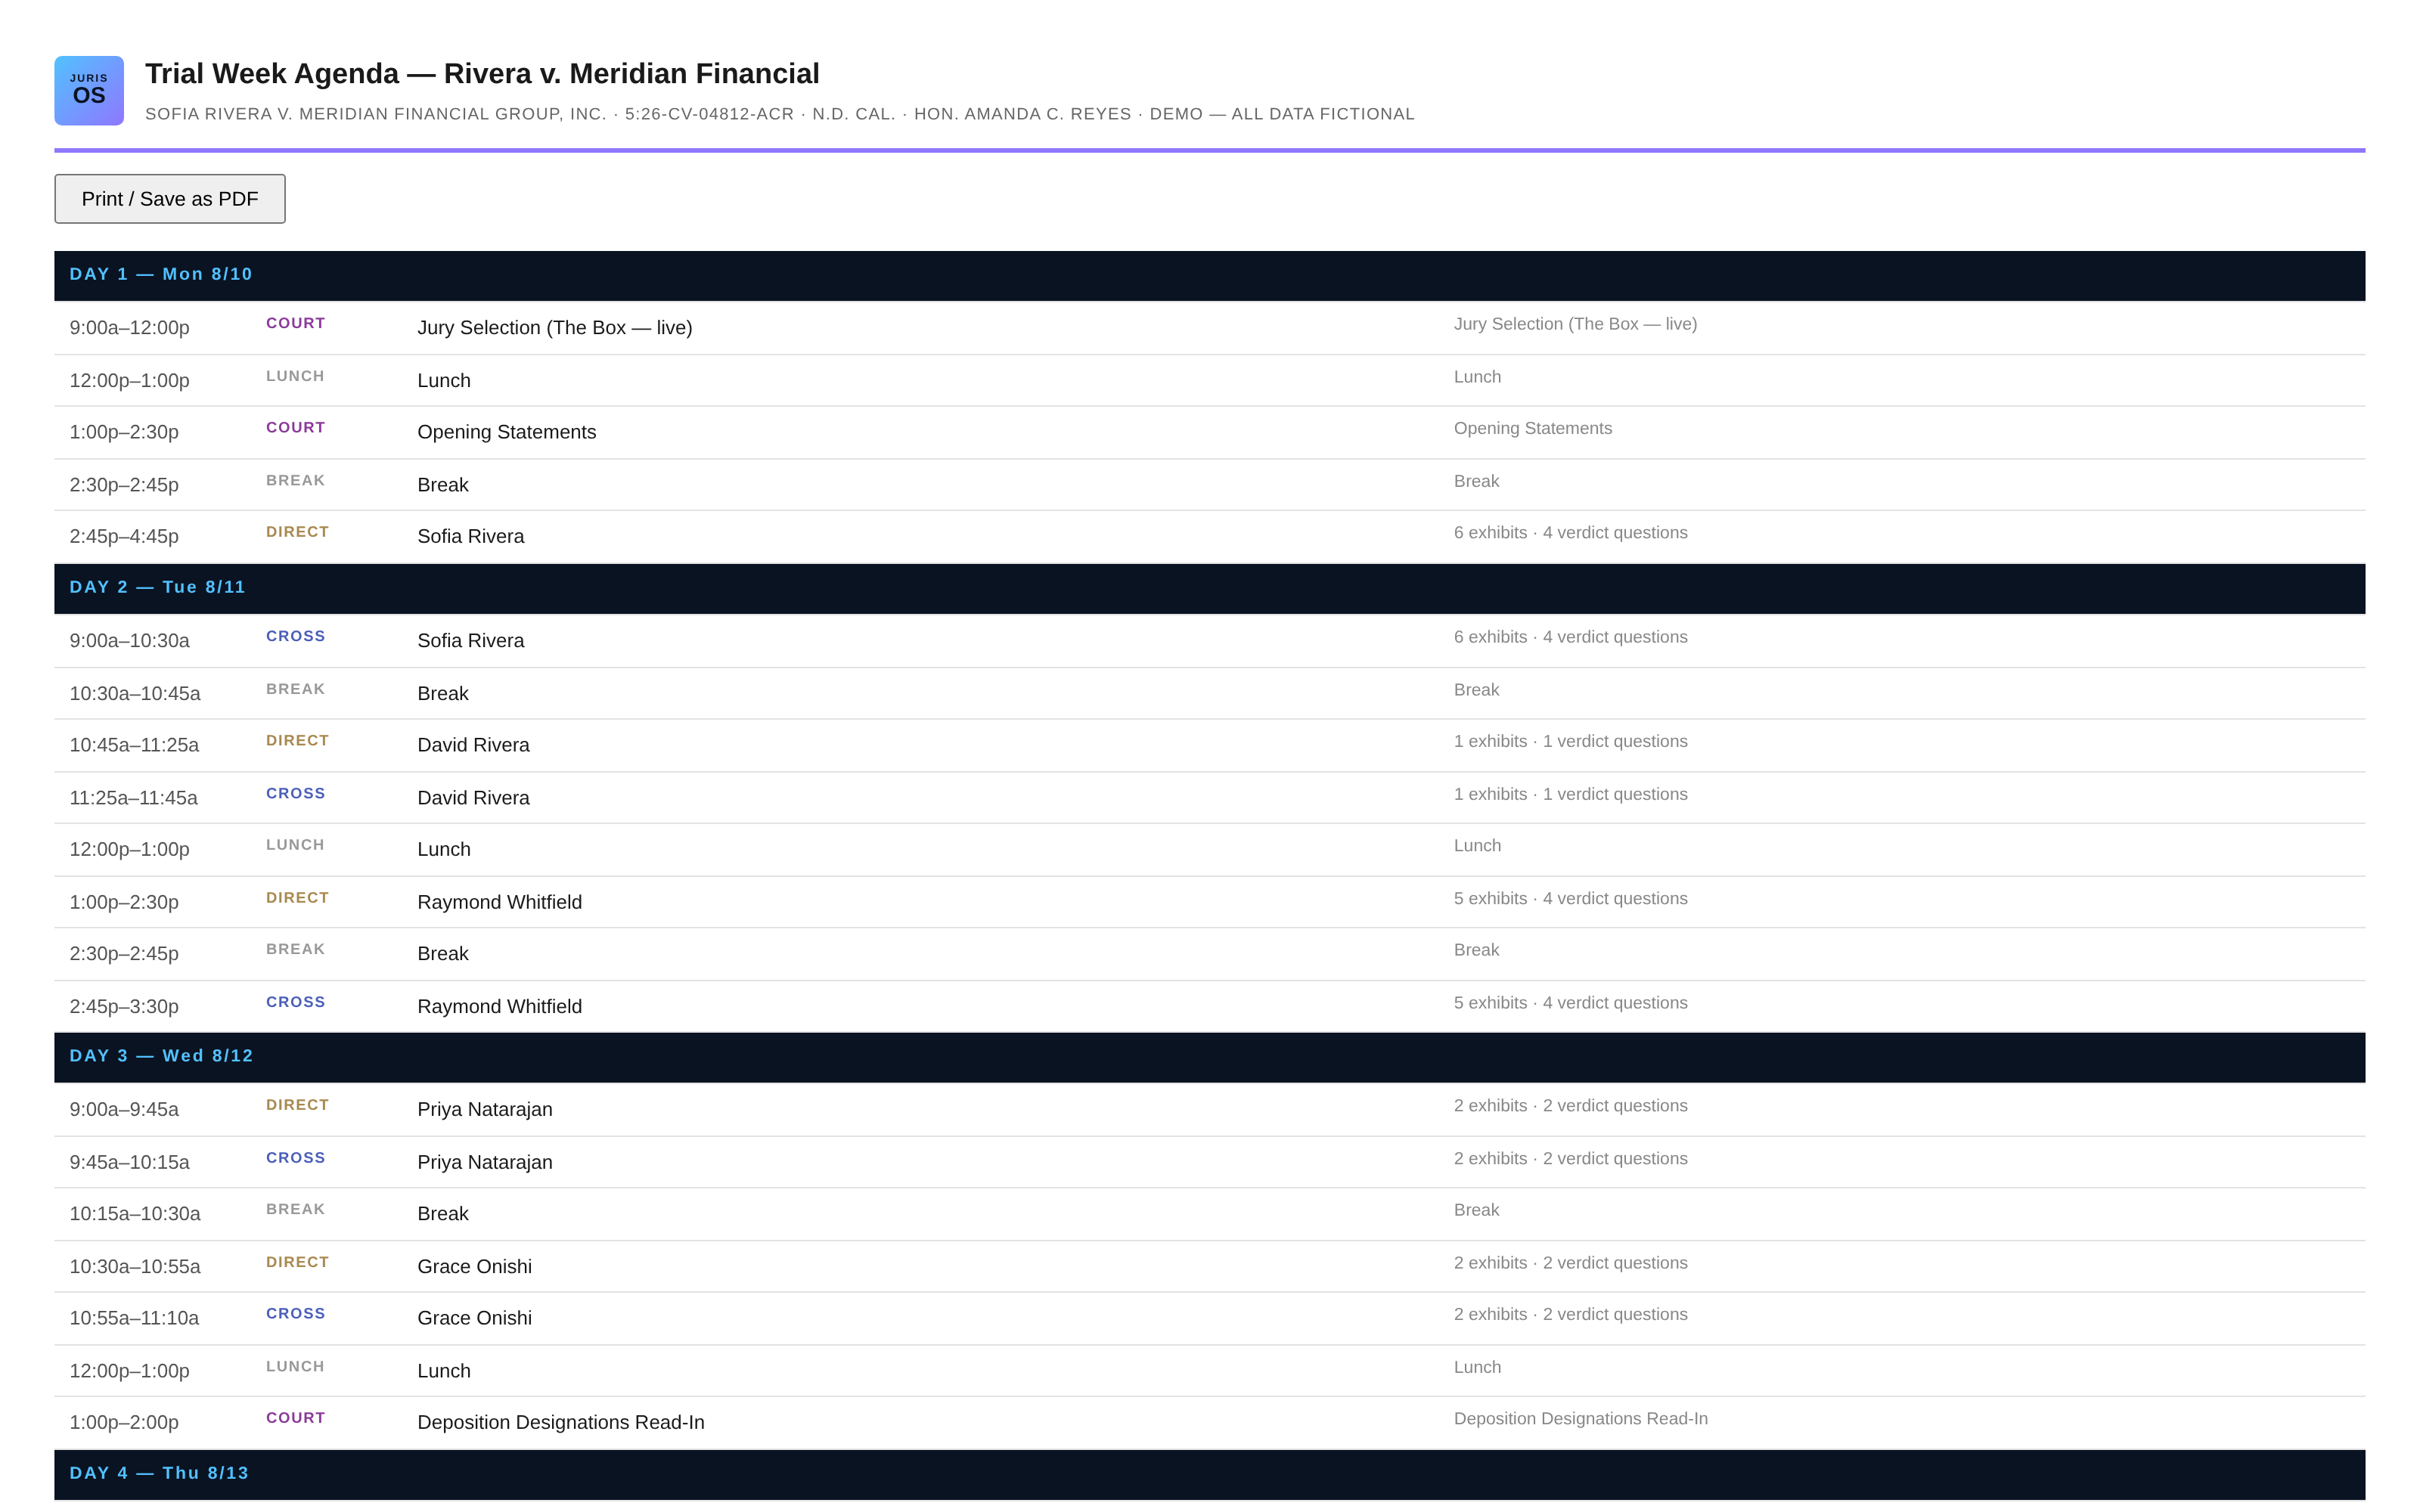Screen dimensions: 2420x1512
Task: Click the Lunch title on Day 2
Action: pyautogui.click(x=444, y=850)
